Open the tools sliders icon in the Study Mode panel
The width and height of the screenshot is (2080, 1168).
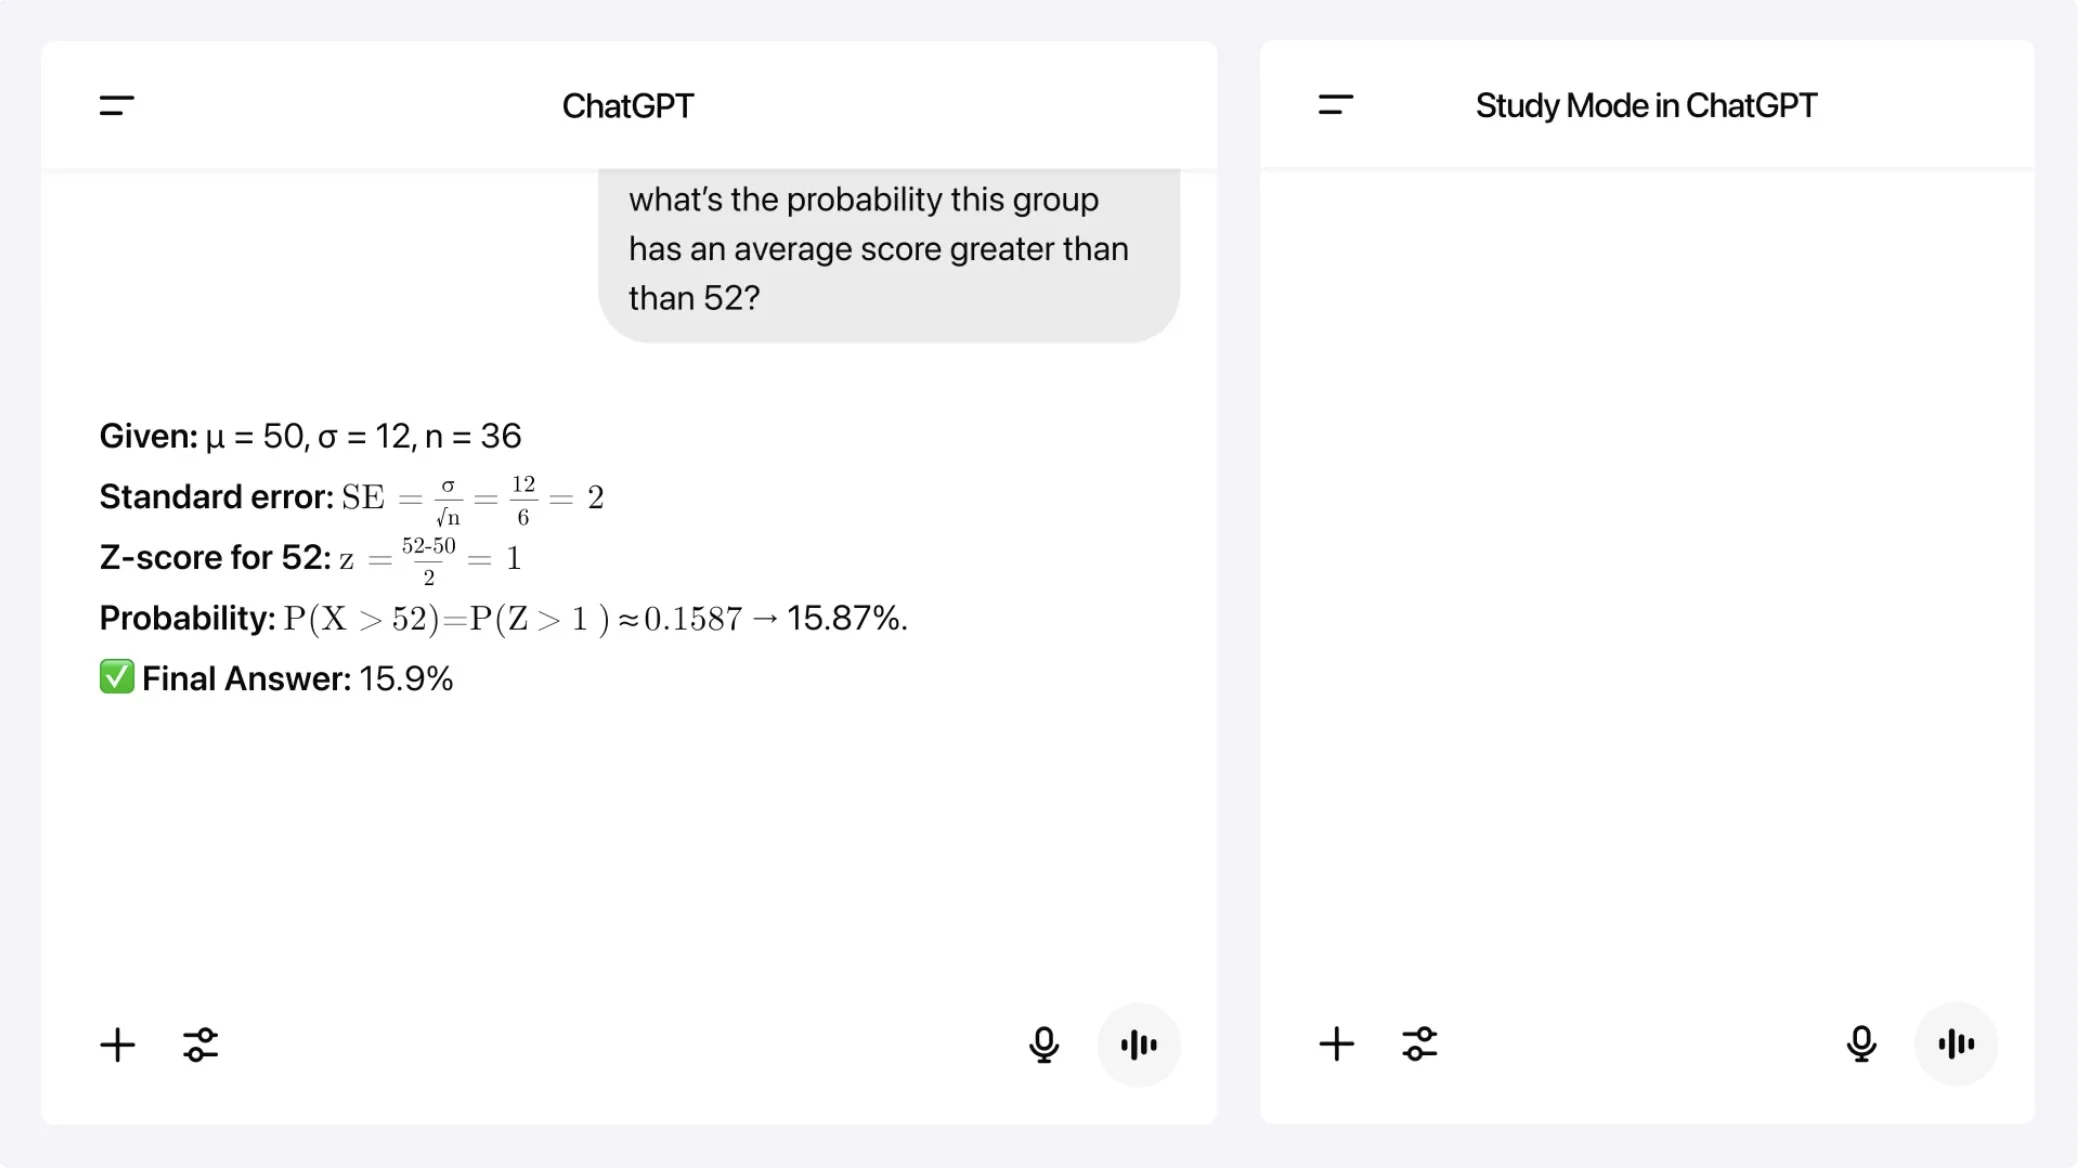(x=1420, y=1044)
